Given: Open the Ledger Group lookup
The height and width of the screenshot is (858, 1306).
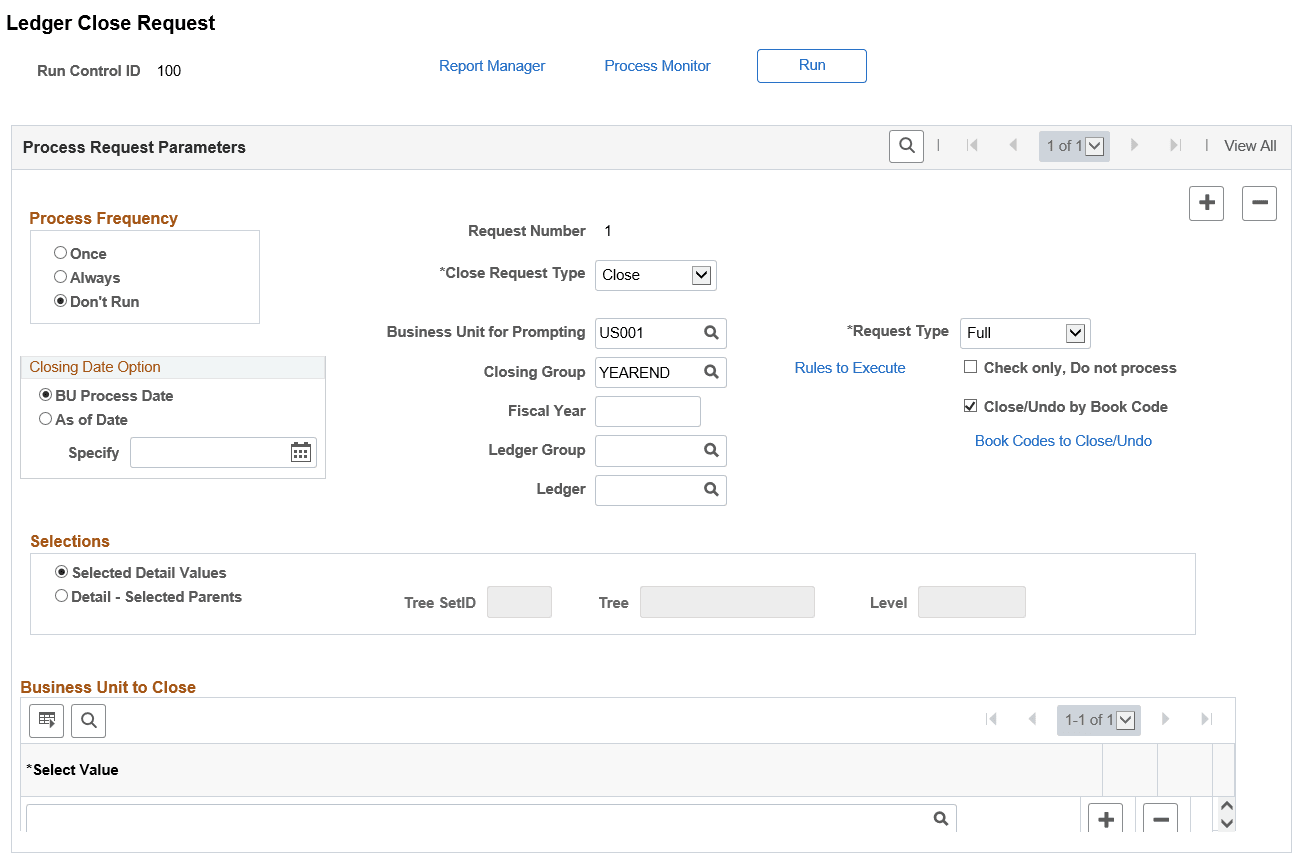Looking at the screenshot, I should 711,450.
